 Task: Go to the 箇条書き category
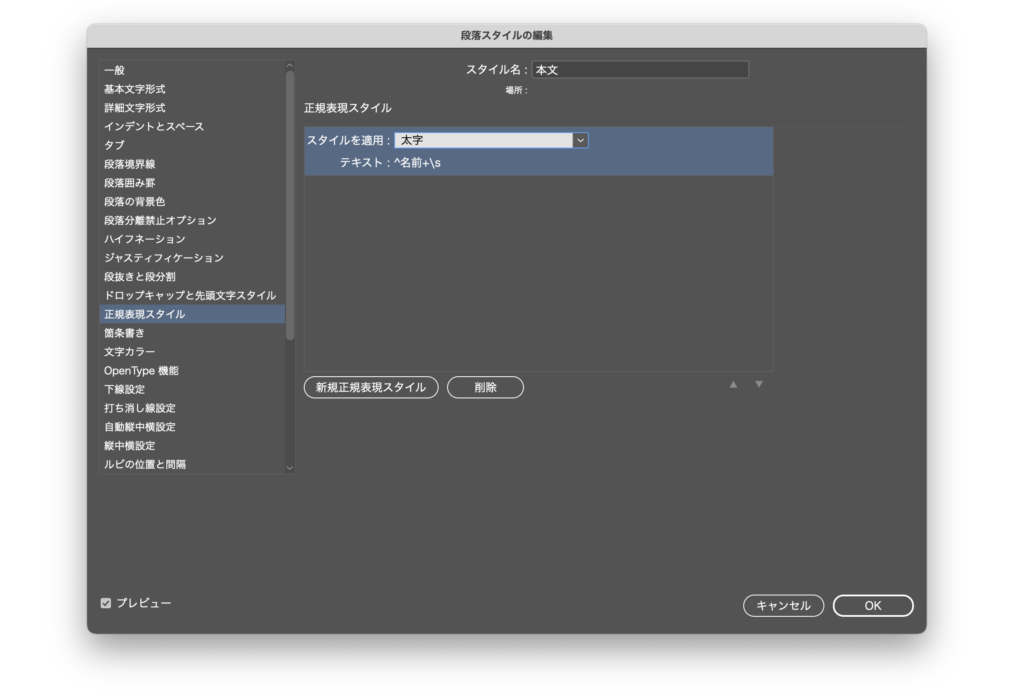click(124, 333)
